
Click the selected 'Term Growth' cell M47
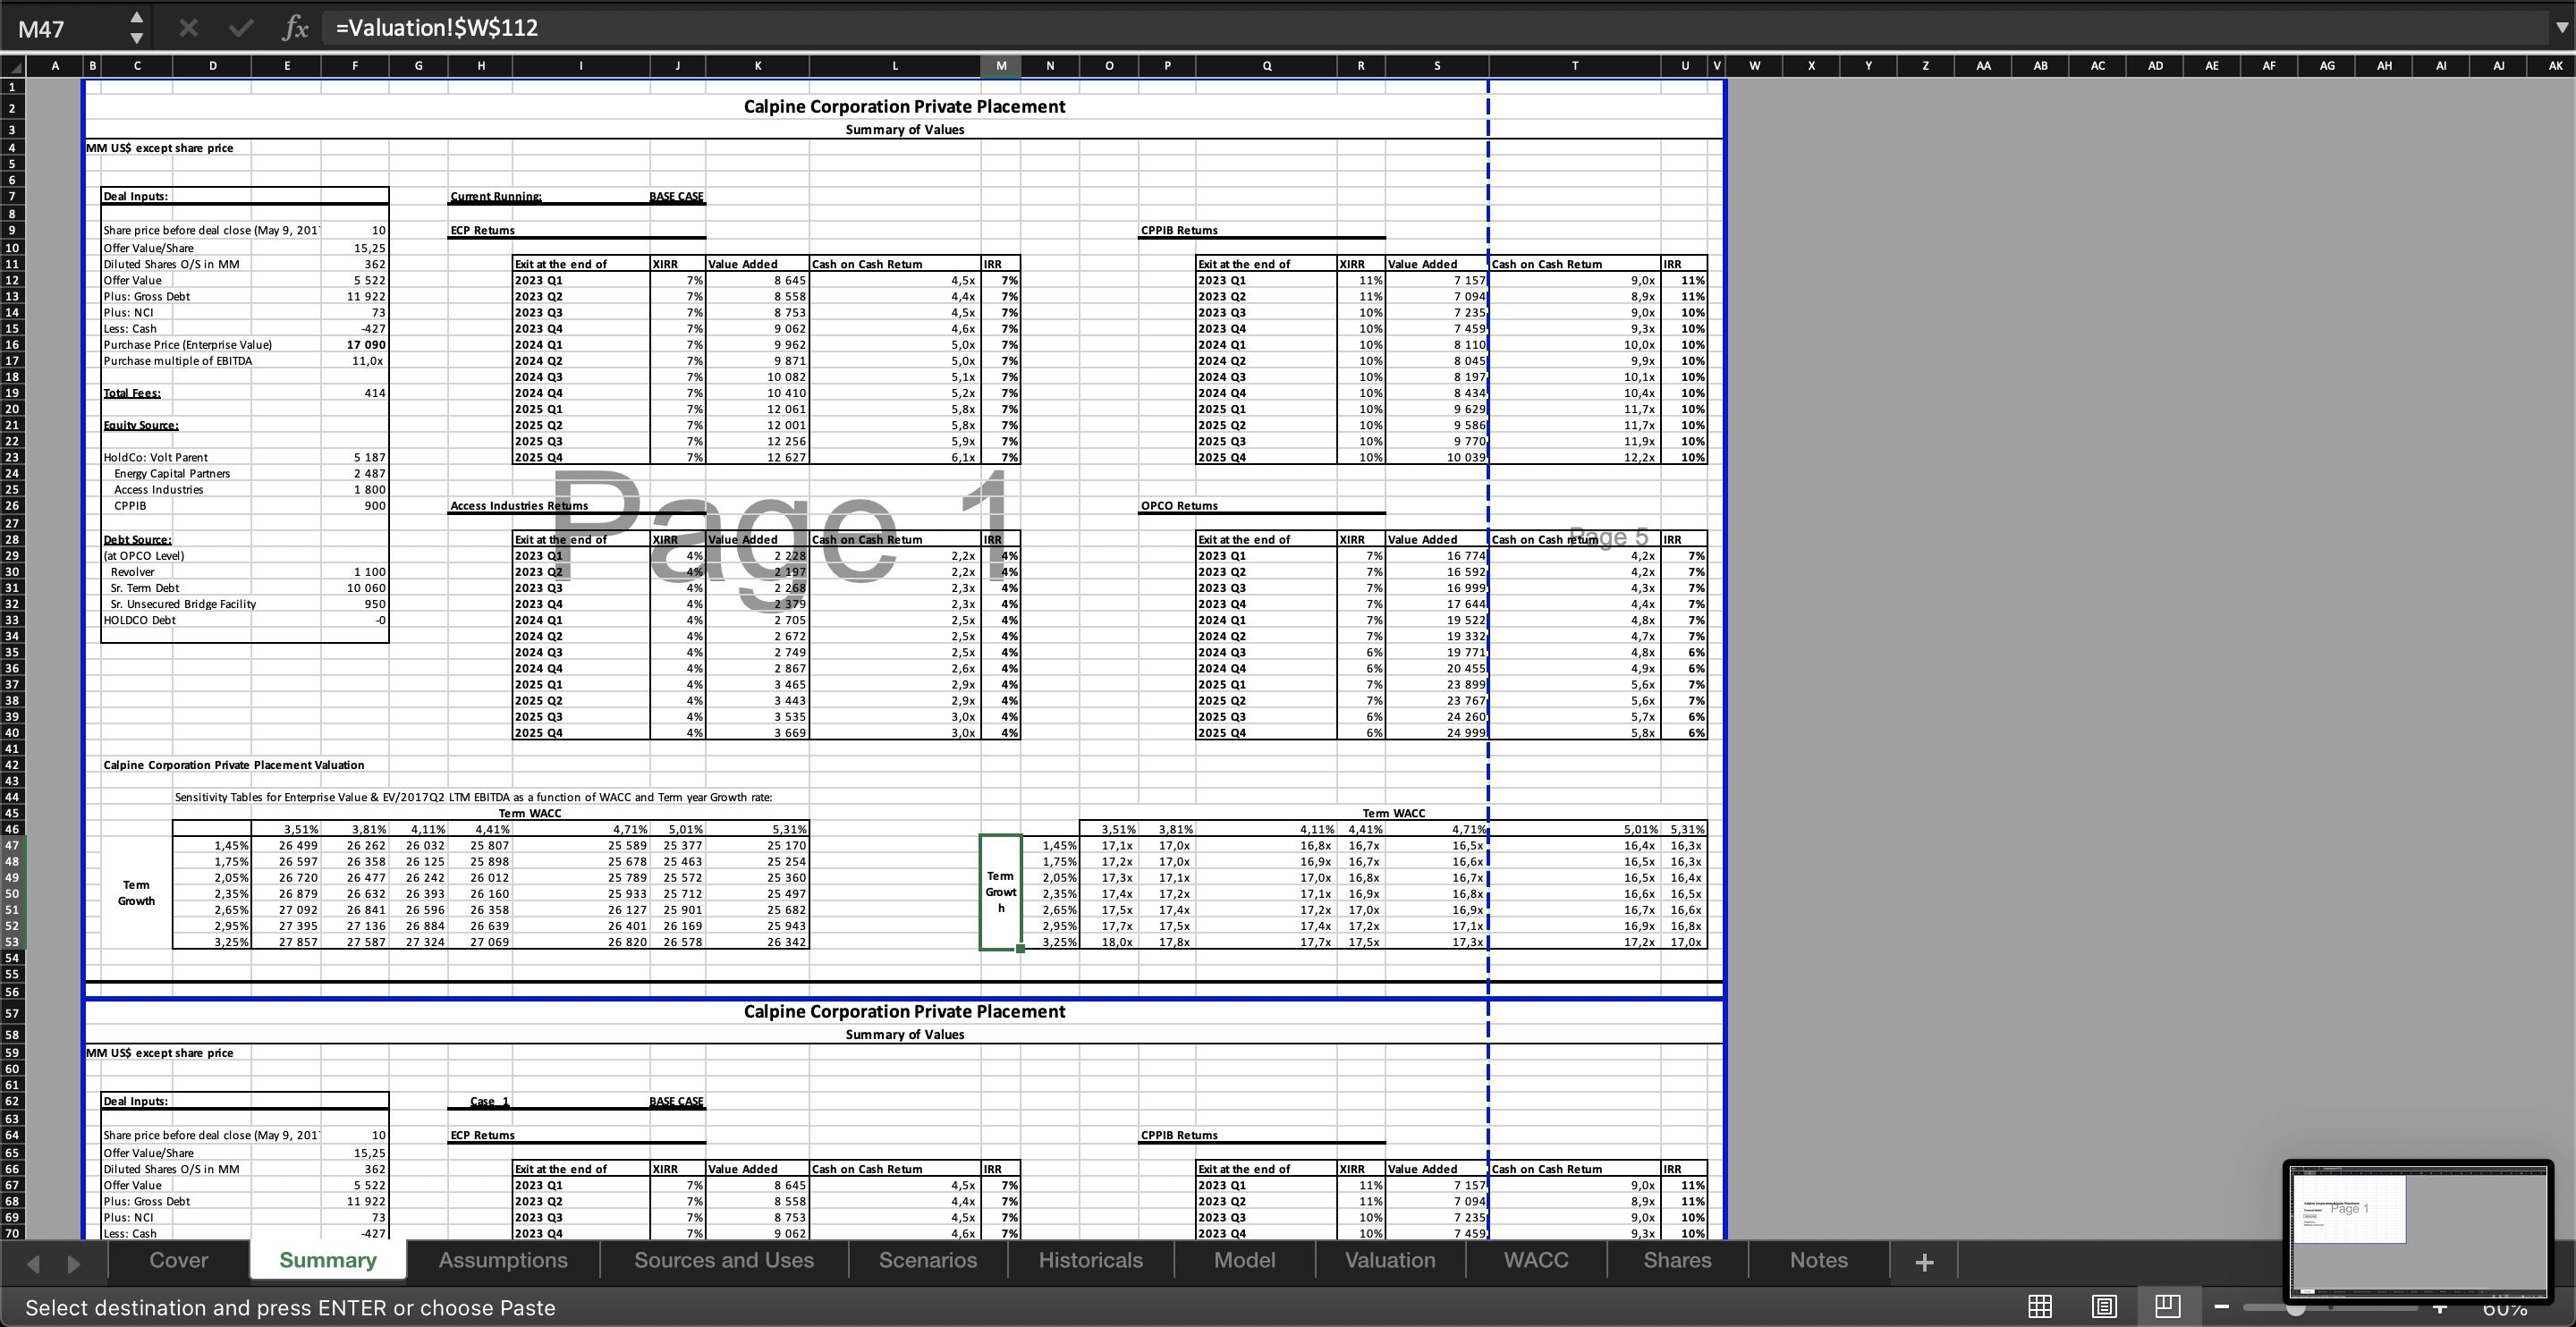click(x=1000, y=892)
